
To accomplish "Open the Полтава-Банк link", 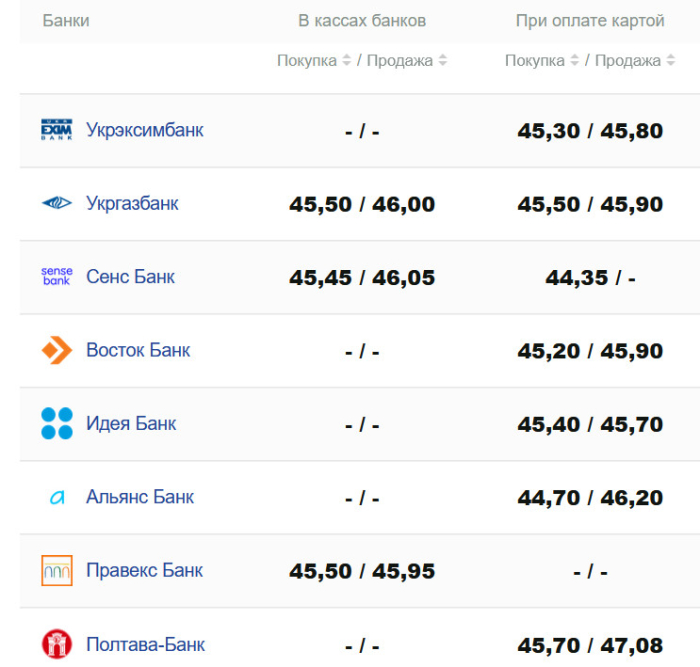I will point(146,643).
